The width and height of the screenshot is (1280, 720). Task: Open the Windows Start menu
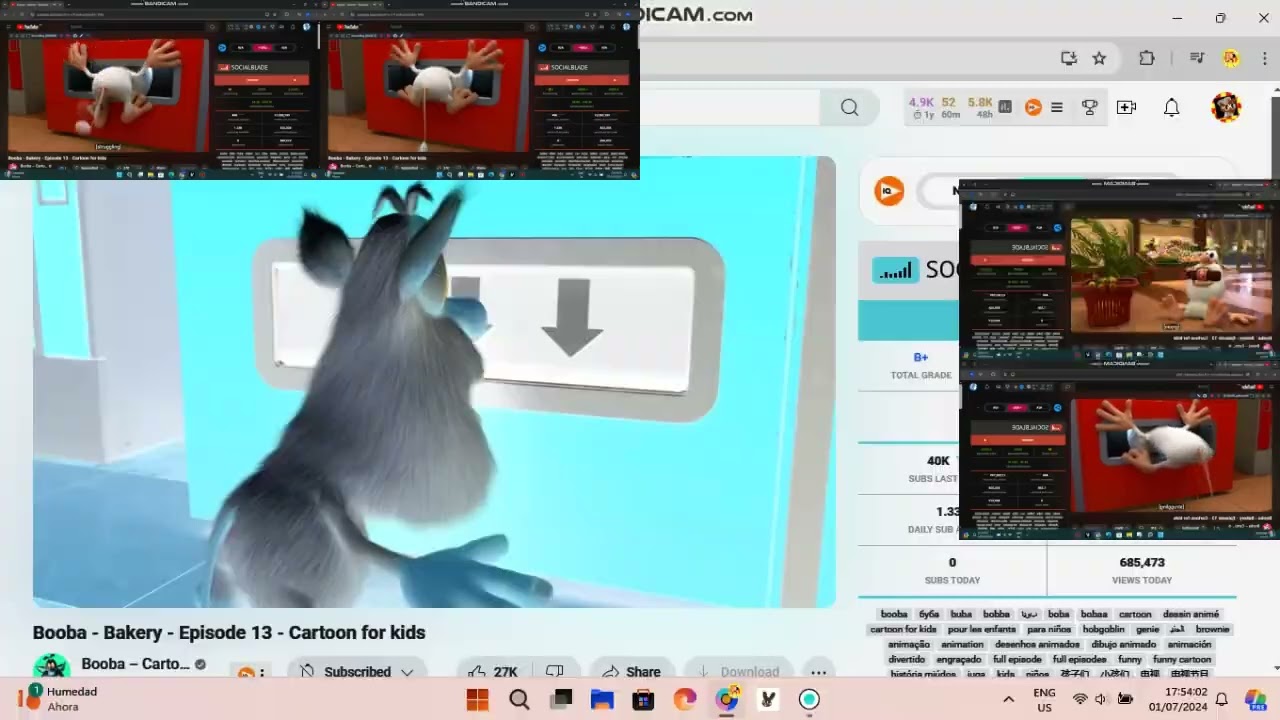click(478, 699)
